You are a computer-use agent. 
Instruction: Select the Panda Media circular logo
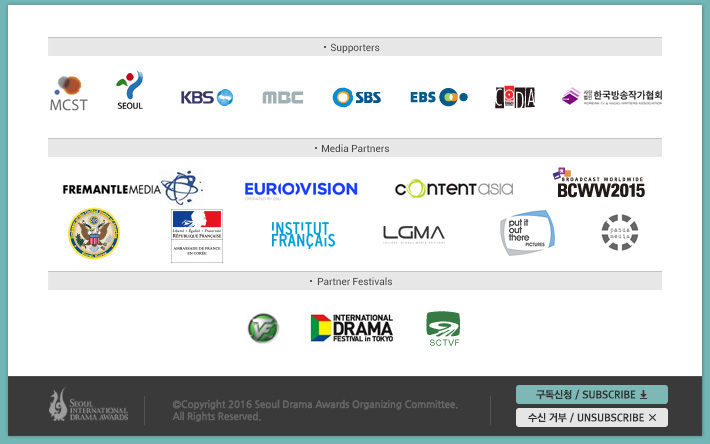pyautogui.click(x=620, y=232)
